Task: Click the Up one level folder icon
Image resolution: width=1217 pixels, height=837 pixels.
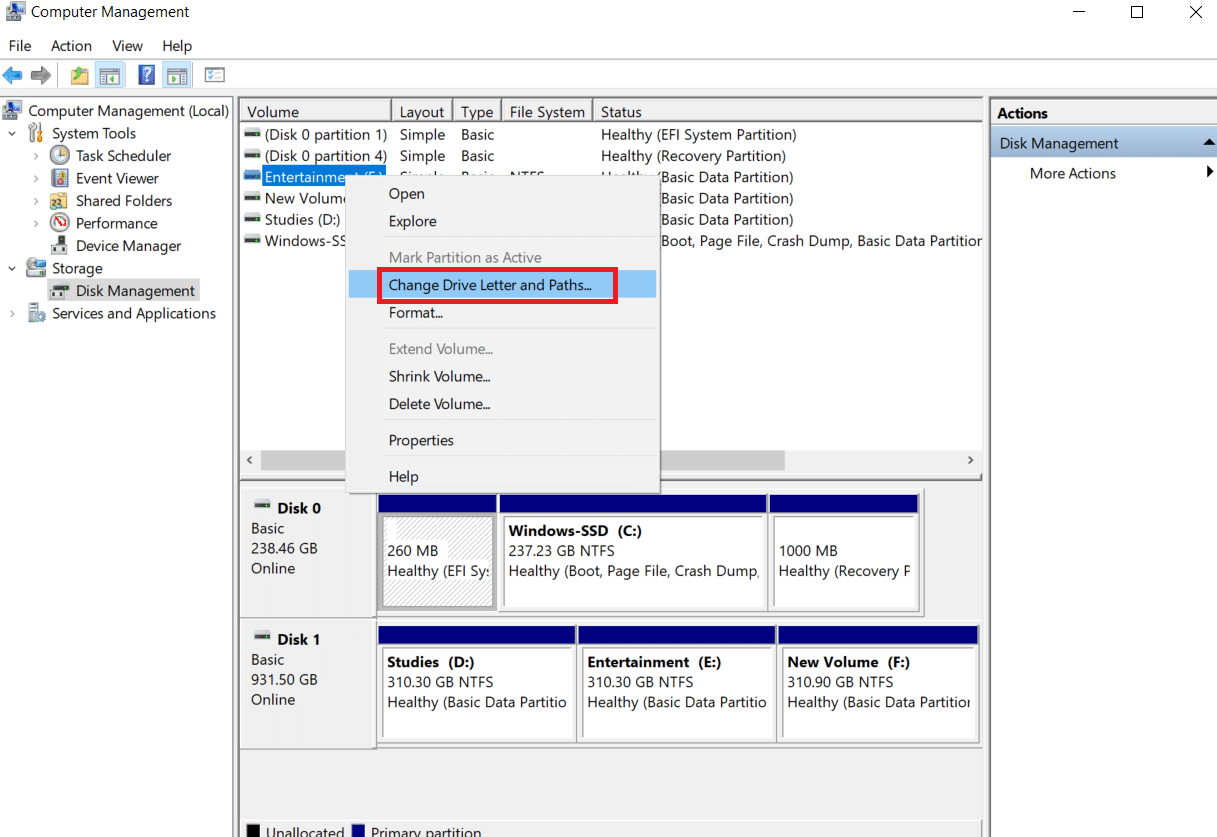Action: pos(79,75)
